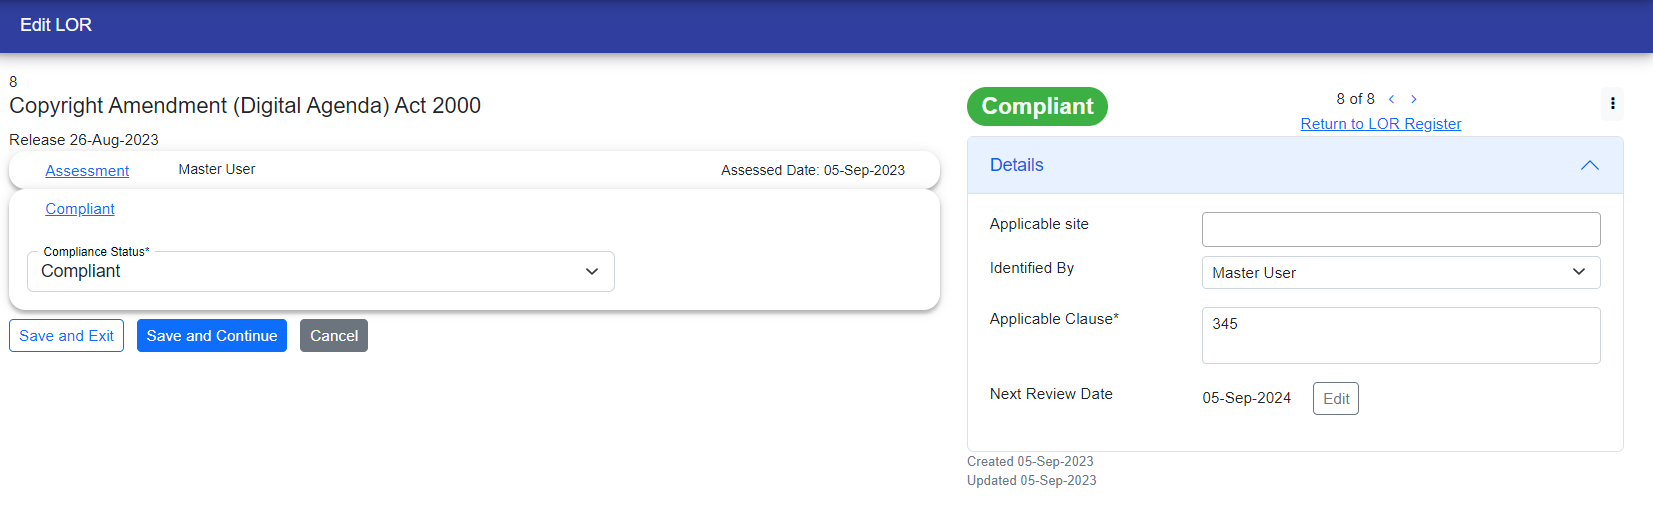Click the Assessment link
This screenshot has width=1653, height=517.
pos(87,171)
